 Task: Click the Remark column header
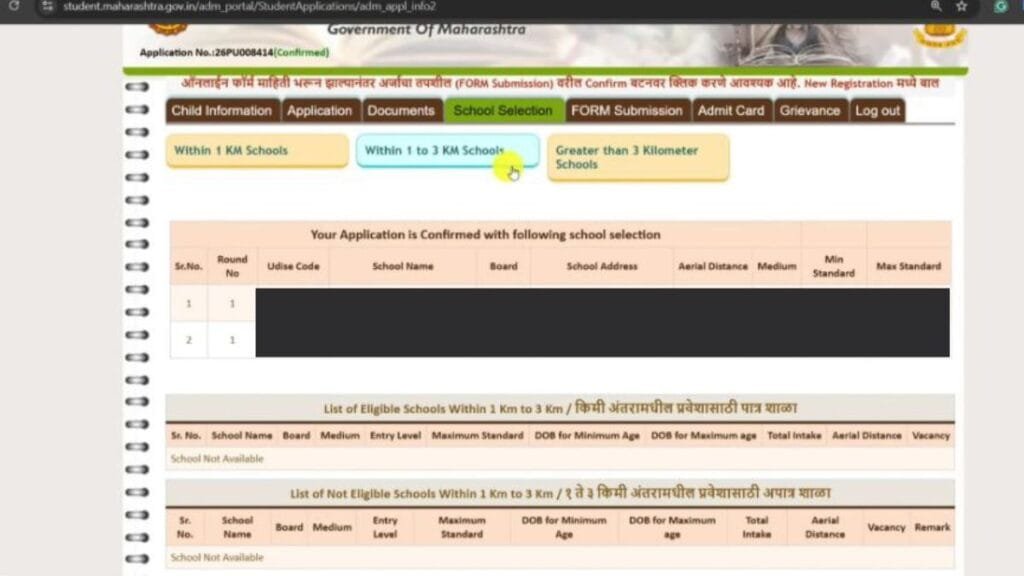(932, 527)
